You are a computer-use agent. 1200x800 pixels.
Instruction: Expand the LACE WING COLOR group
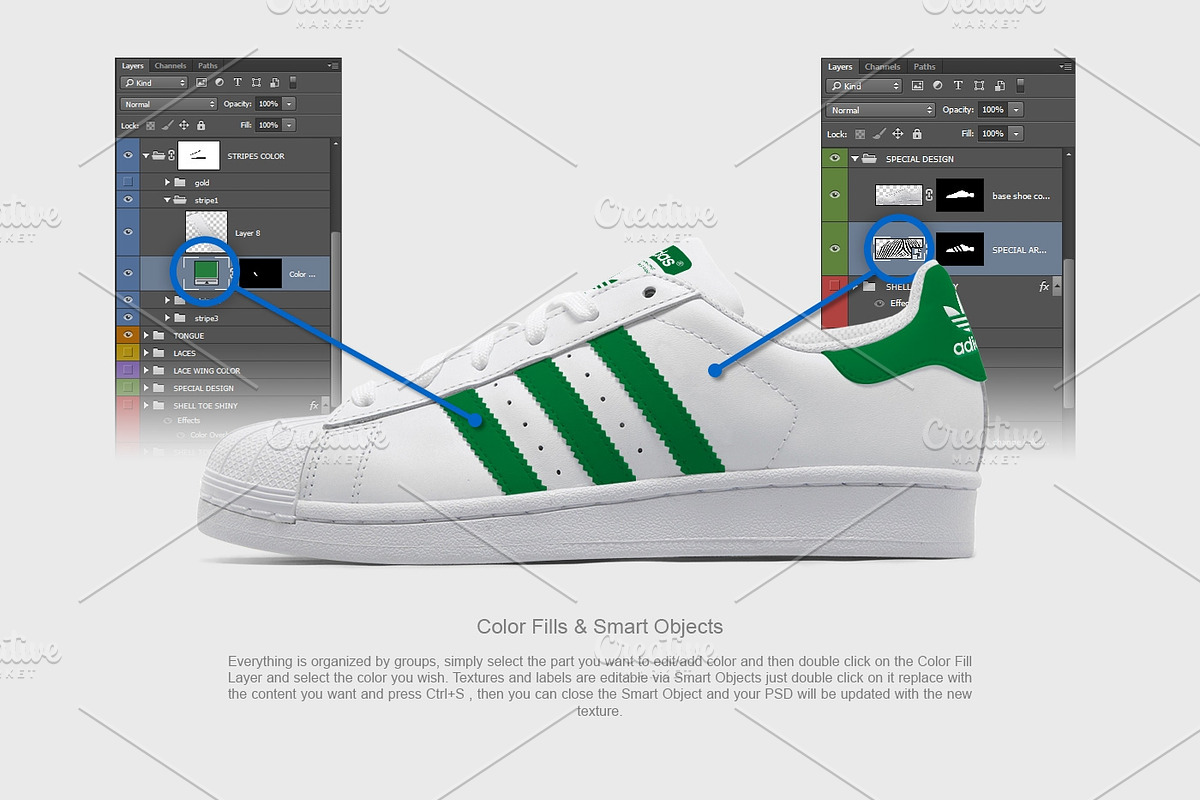[x=146, y=370]
